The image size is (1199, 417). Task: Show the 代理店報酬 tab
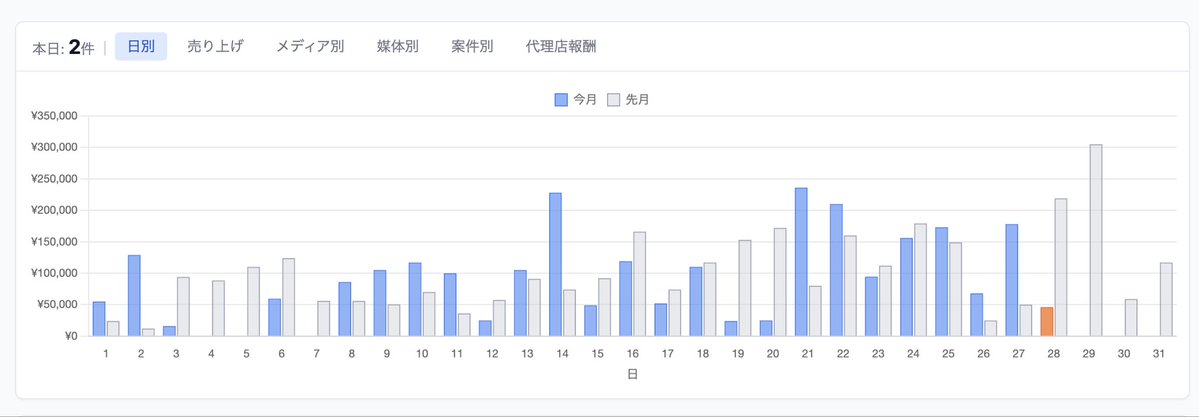pos(561,47)
